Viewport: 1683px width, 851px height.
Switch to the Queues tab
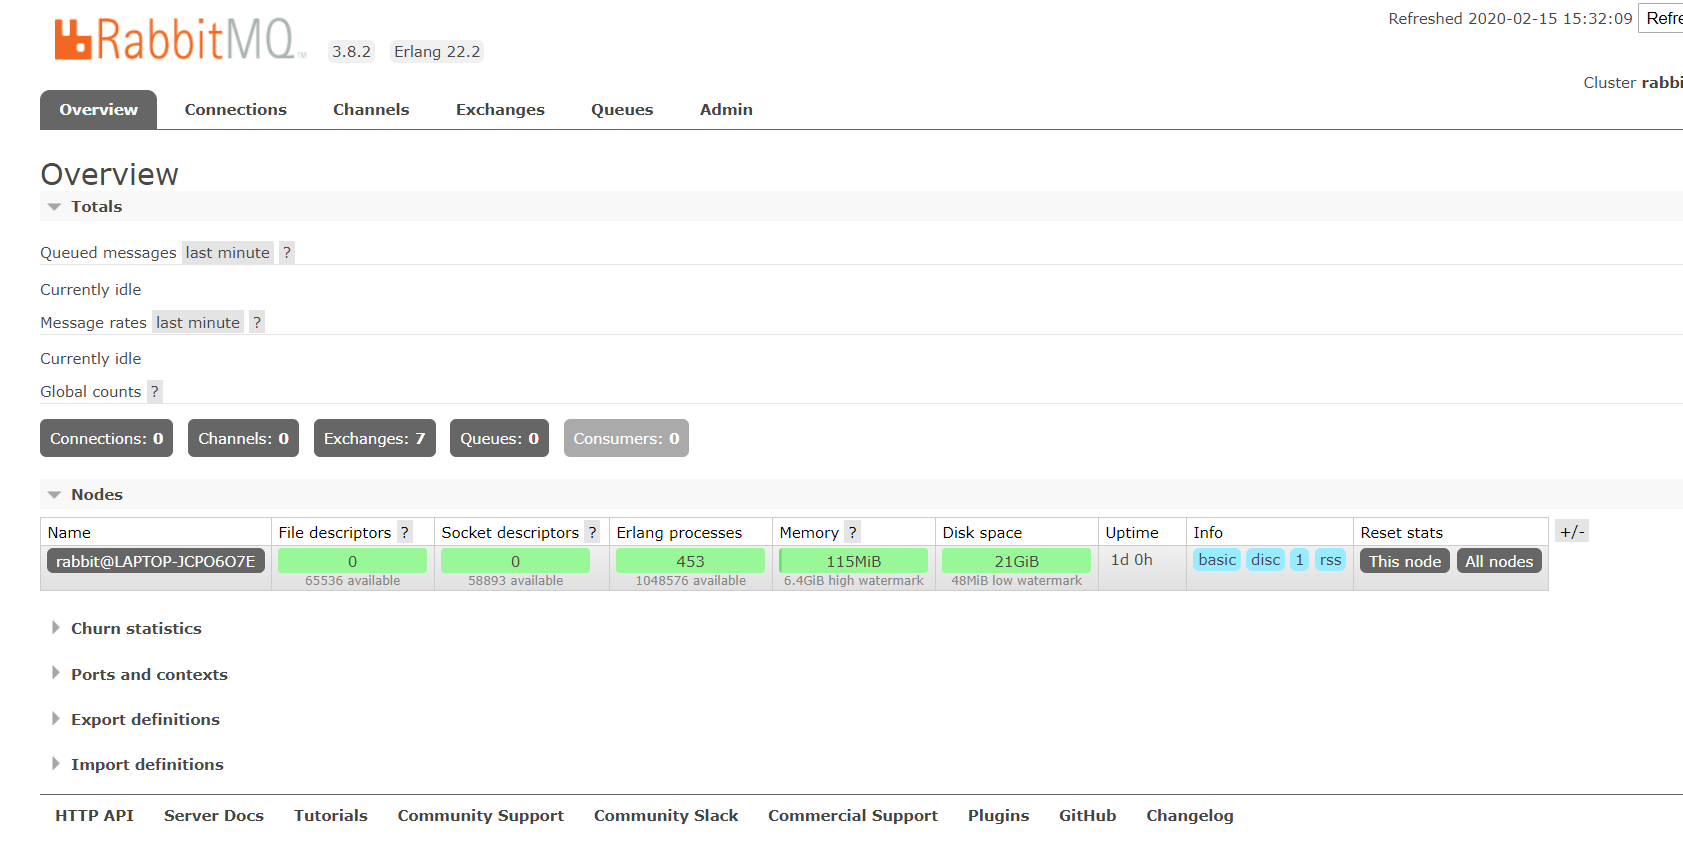pos(622,110)
